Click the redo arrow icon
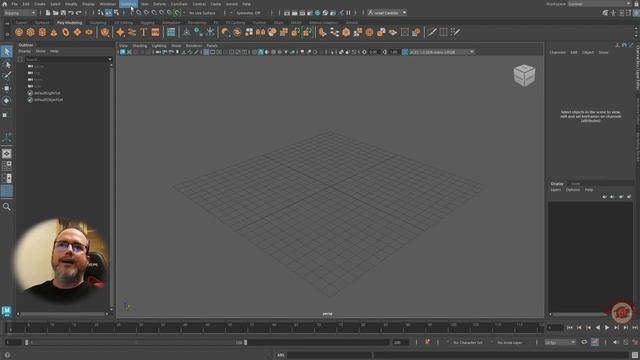640x360 pixels. [x=79, y=13]
